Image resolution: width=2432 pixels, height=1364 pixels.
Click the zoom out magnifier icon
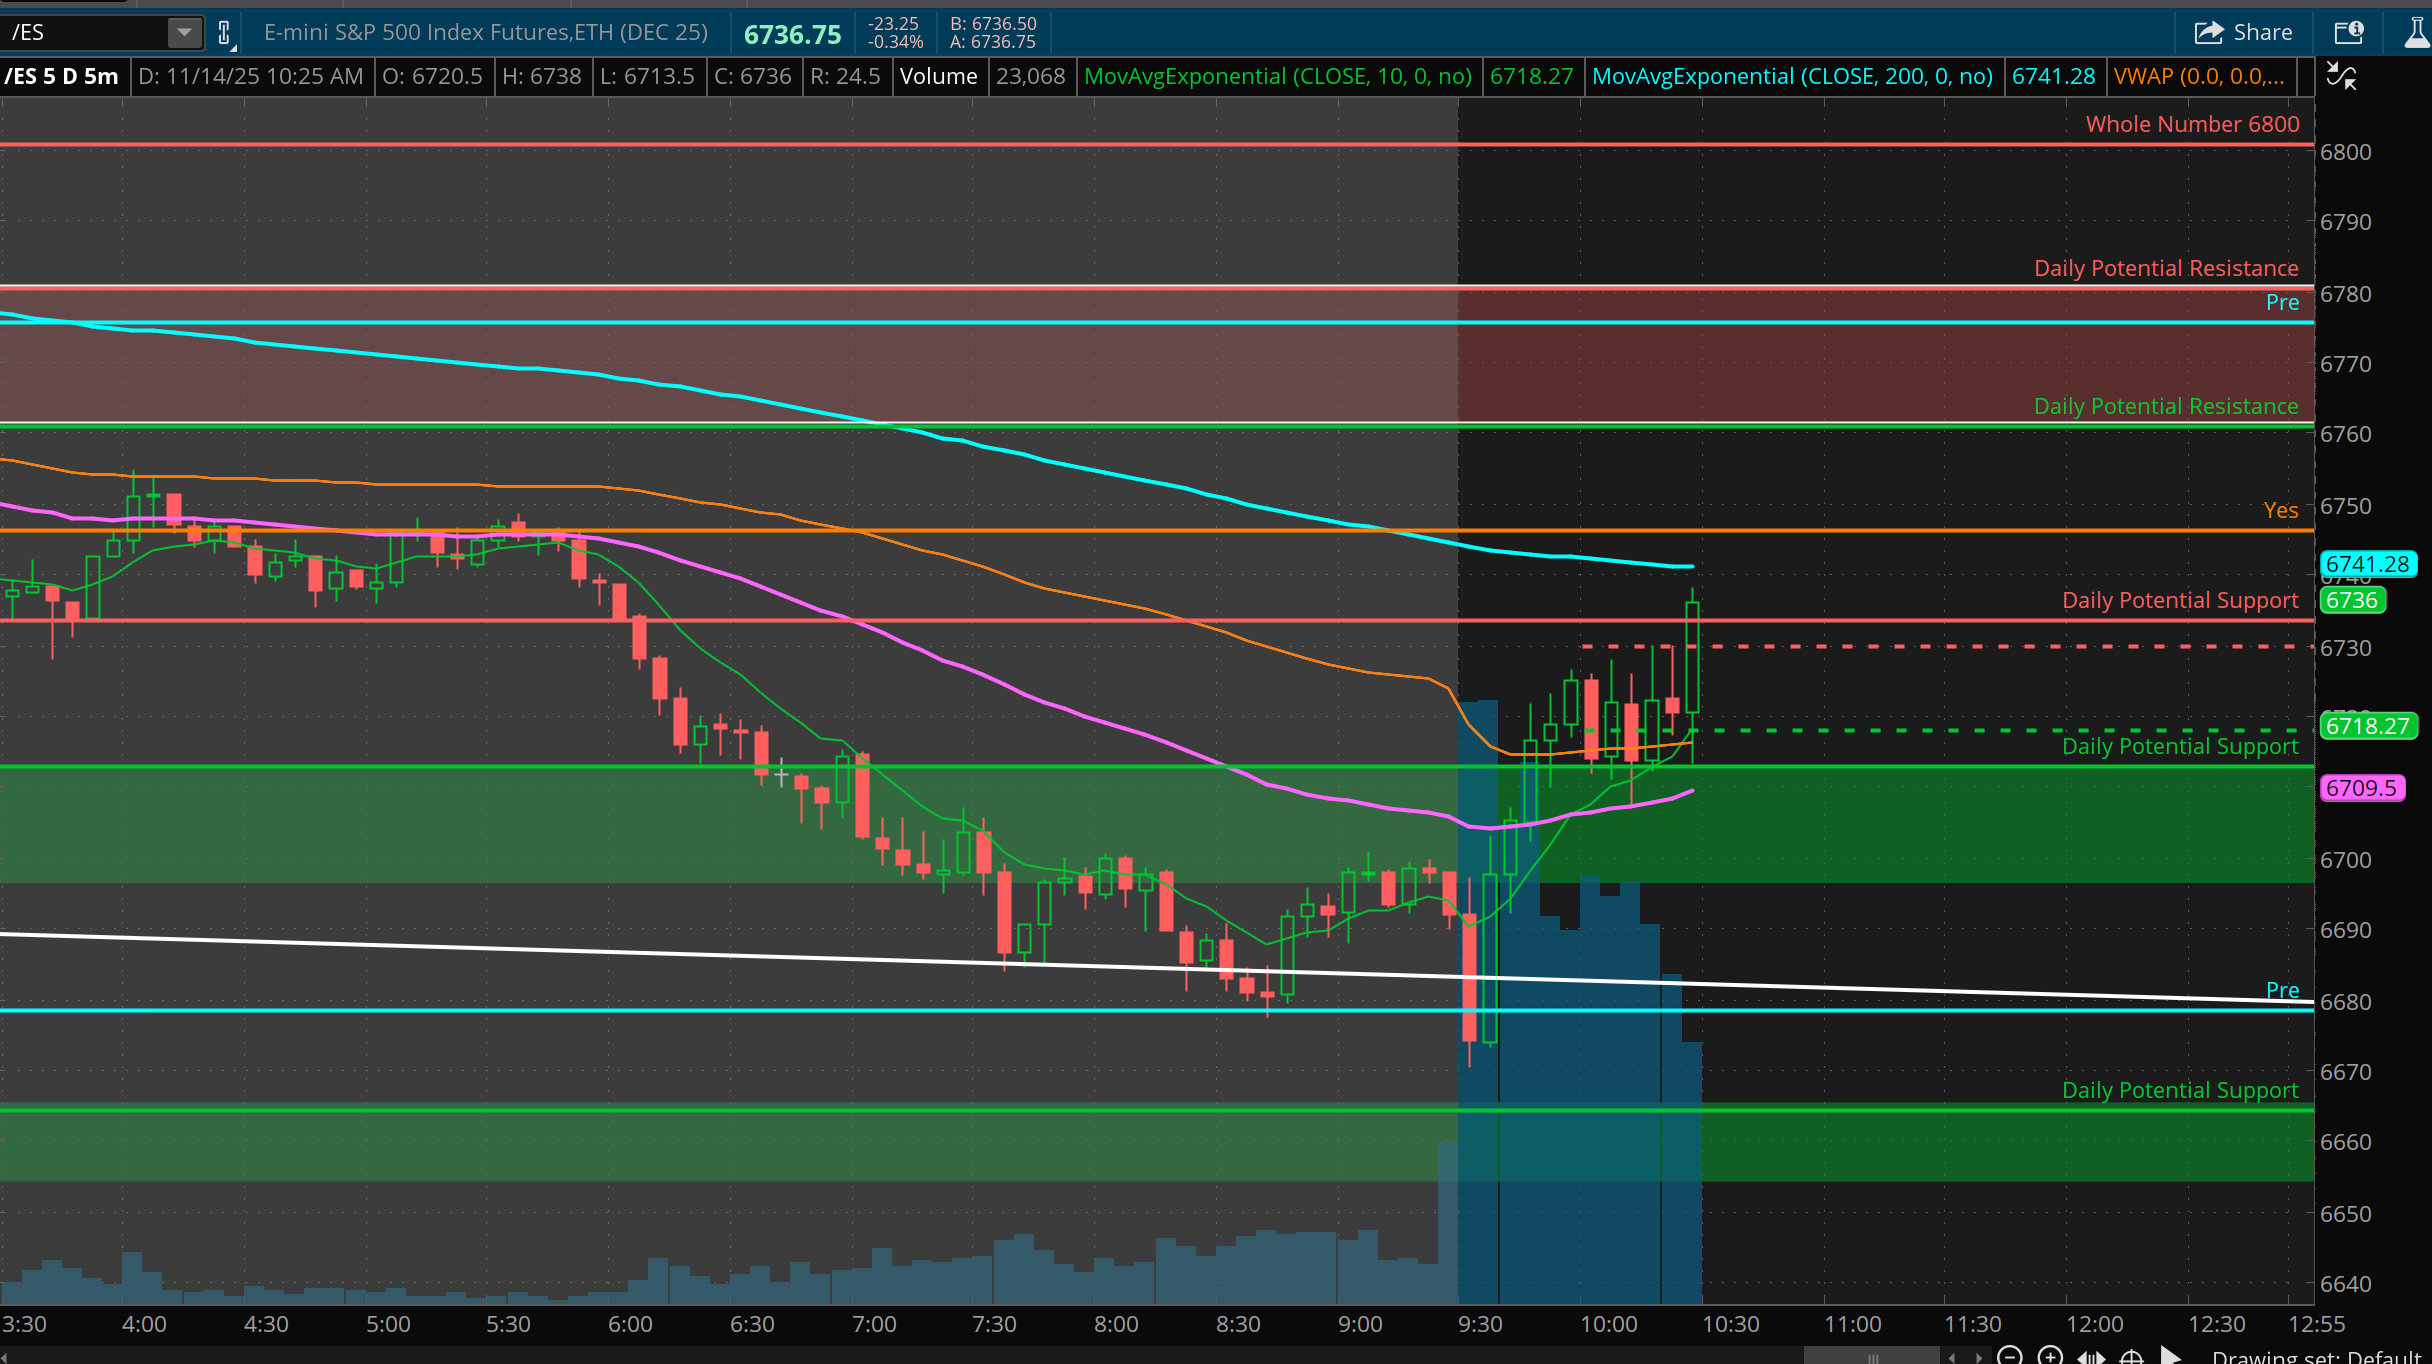[2008, 1356]
